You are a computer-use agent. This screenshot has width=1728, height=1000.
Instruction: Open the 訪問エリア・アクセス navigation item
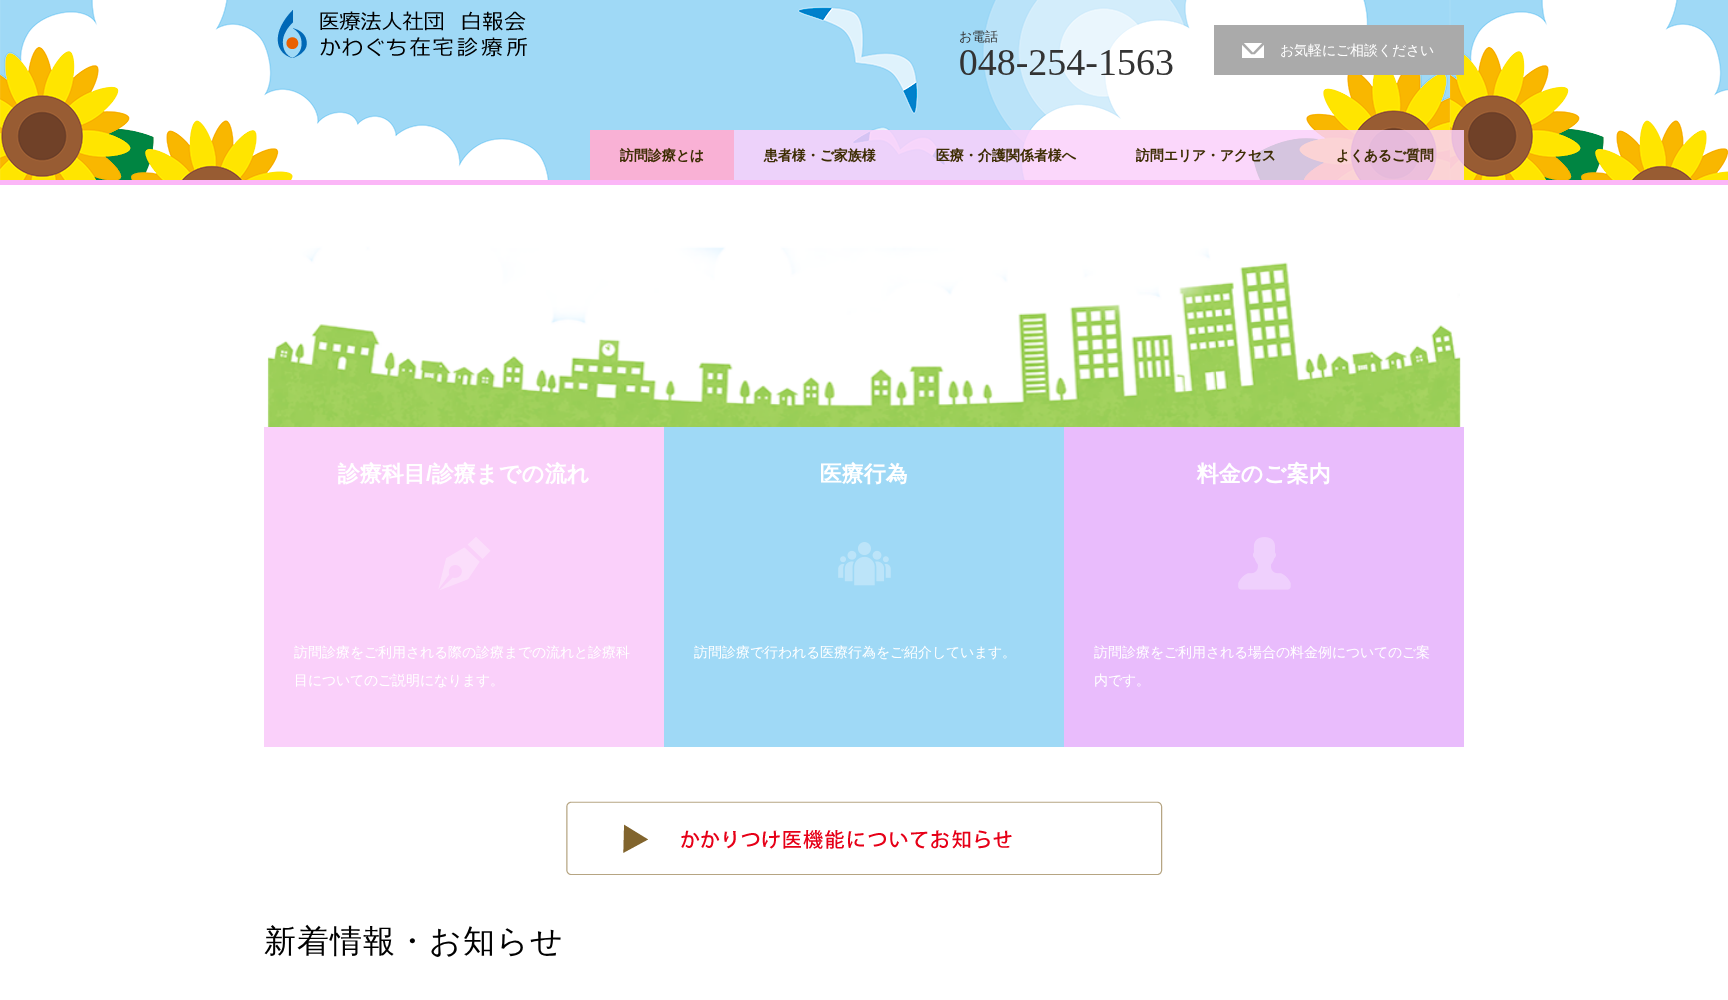1205,156
